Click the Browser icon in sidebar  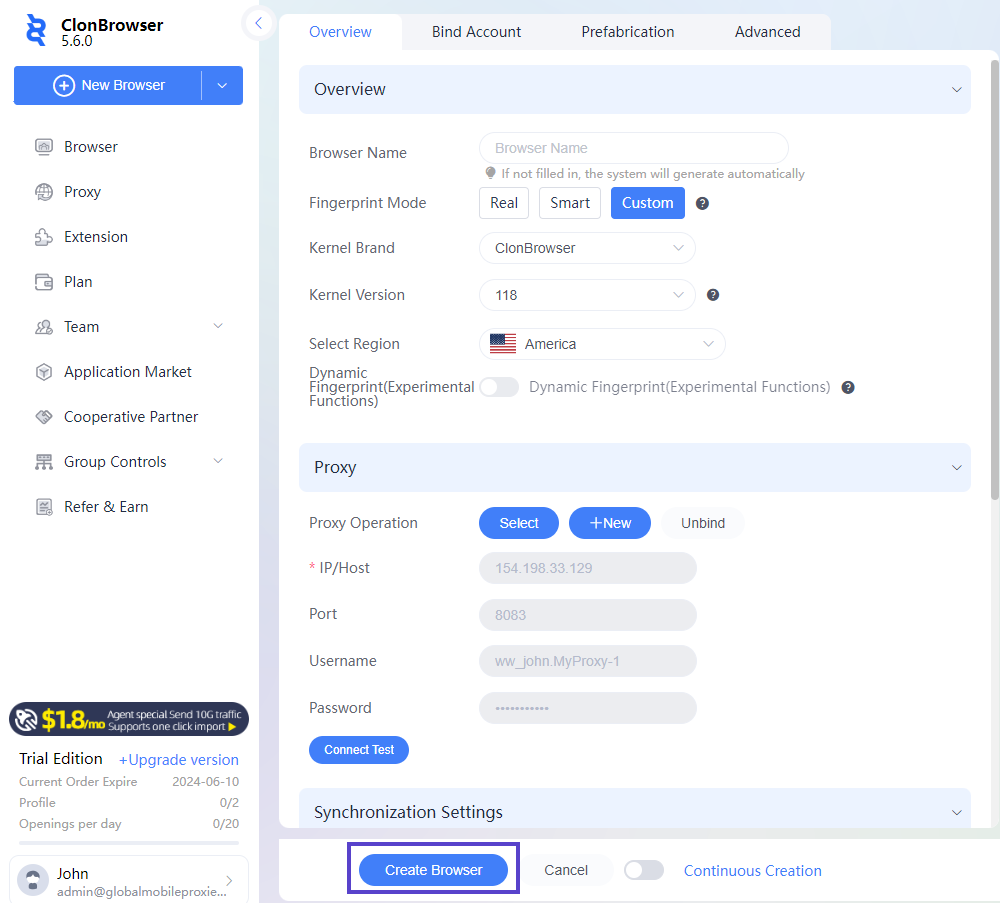click(x=44, y=147)
